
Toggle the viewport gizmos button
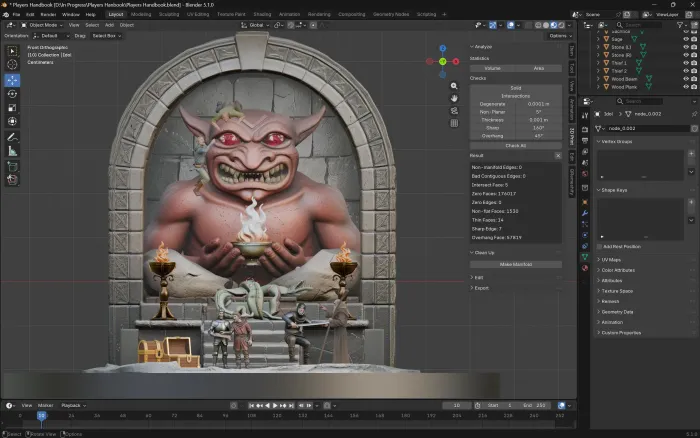(492, 25)
